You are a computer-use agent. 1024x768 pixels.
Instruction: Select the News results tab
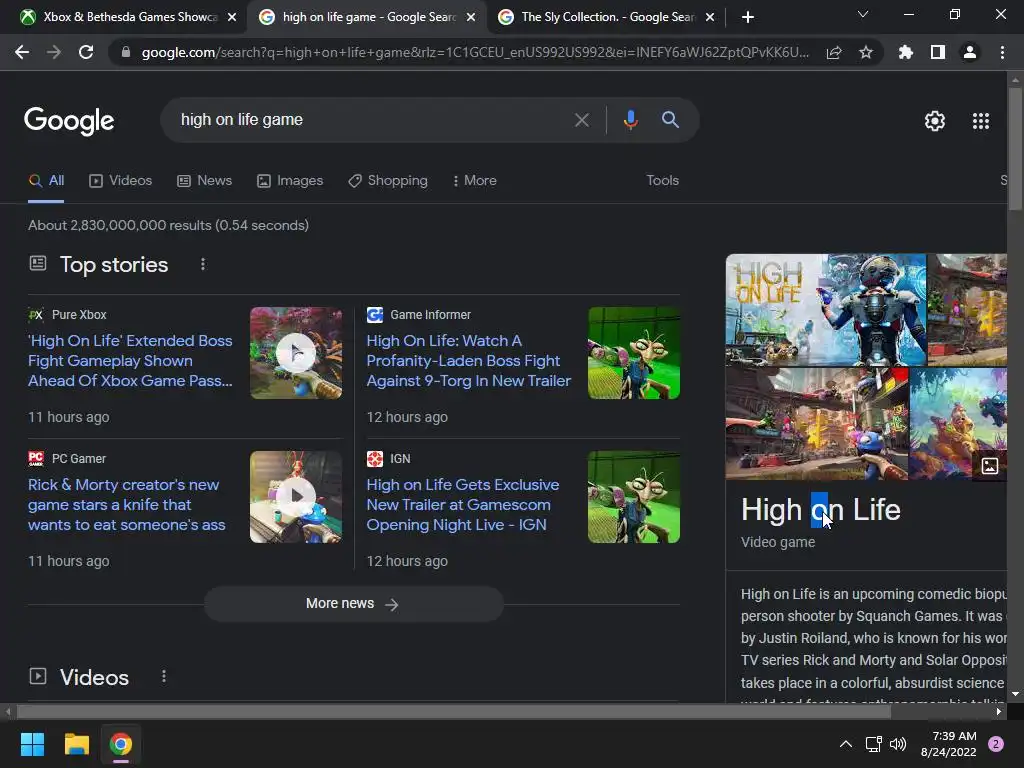204,180
